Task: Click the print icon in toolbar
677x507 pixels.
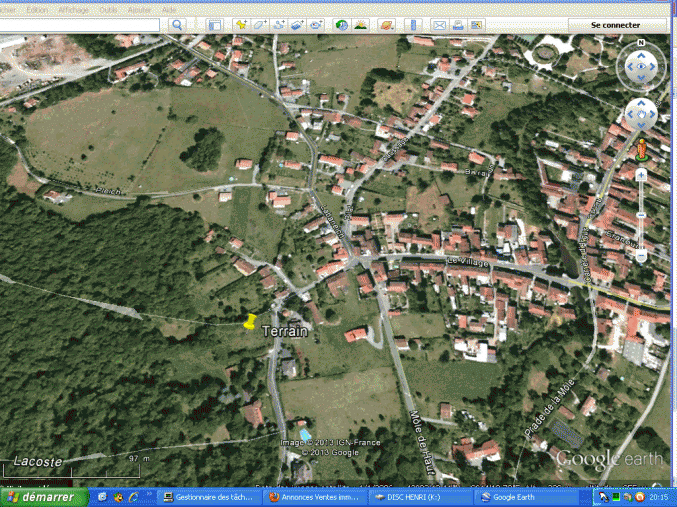Action: pos(458,24)
